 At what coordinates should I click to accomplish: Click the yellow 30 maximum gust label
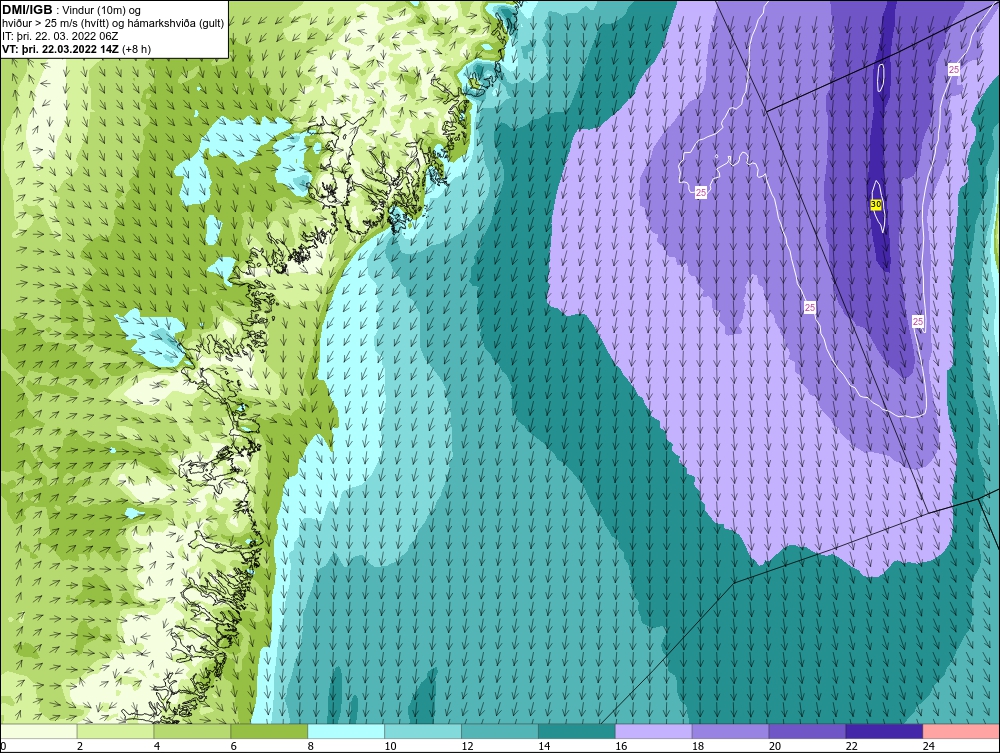coord(876,205)
